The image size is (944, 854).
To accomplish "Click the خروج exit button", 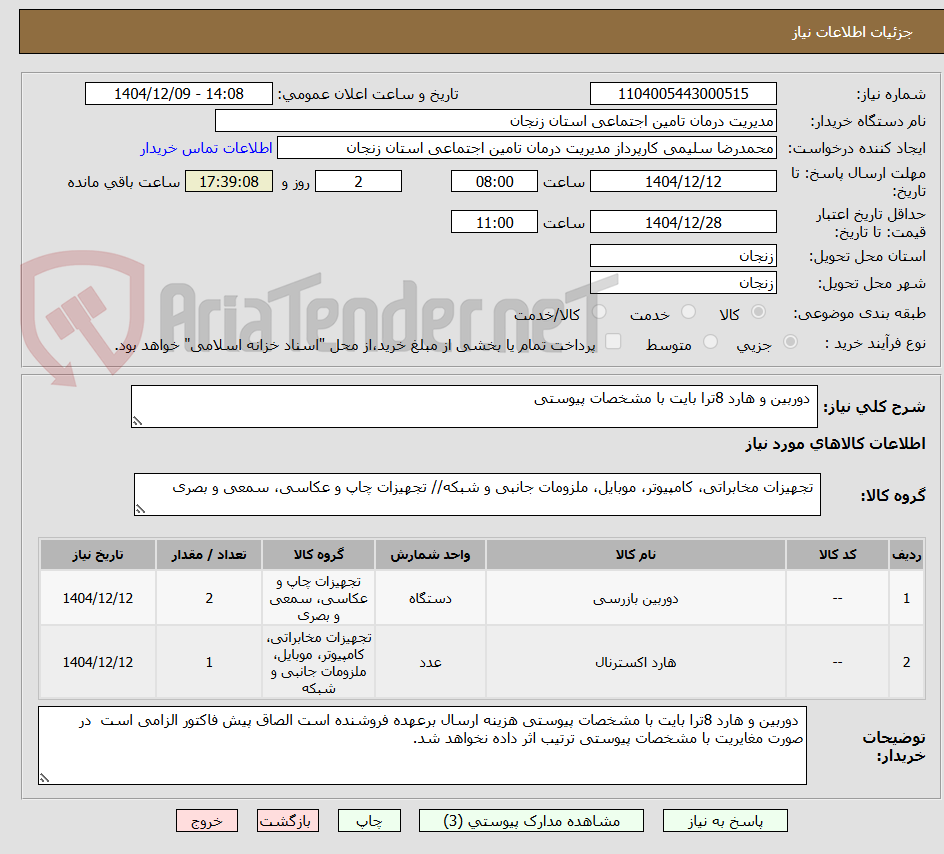I will 206,821.
